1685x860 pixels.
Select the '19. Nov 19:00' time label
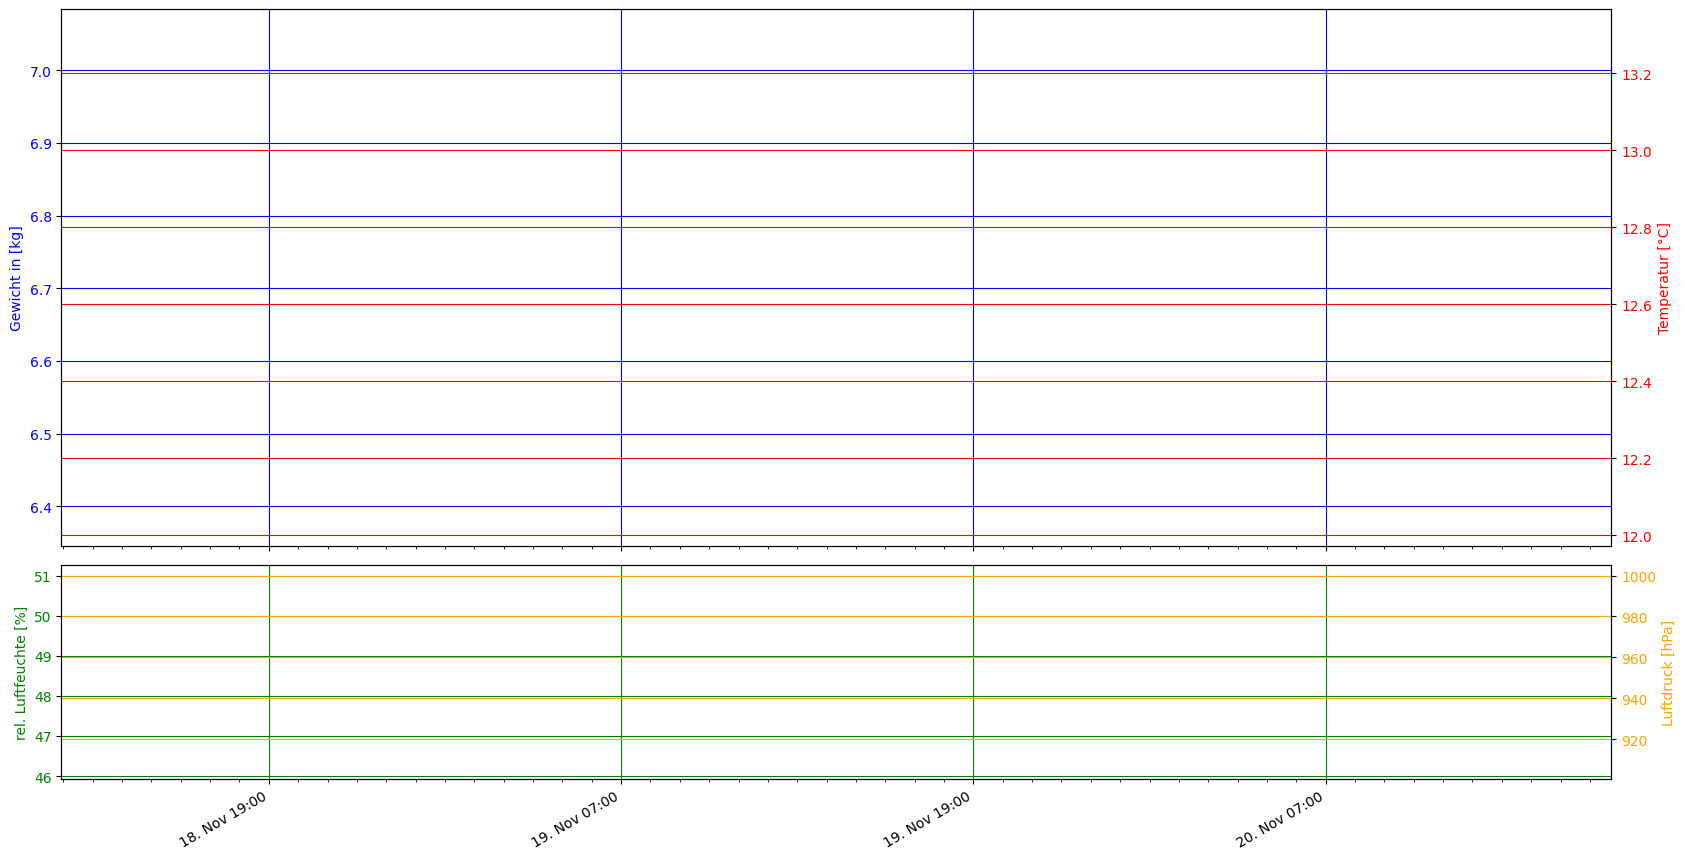[x=928, y=819]
